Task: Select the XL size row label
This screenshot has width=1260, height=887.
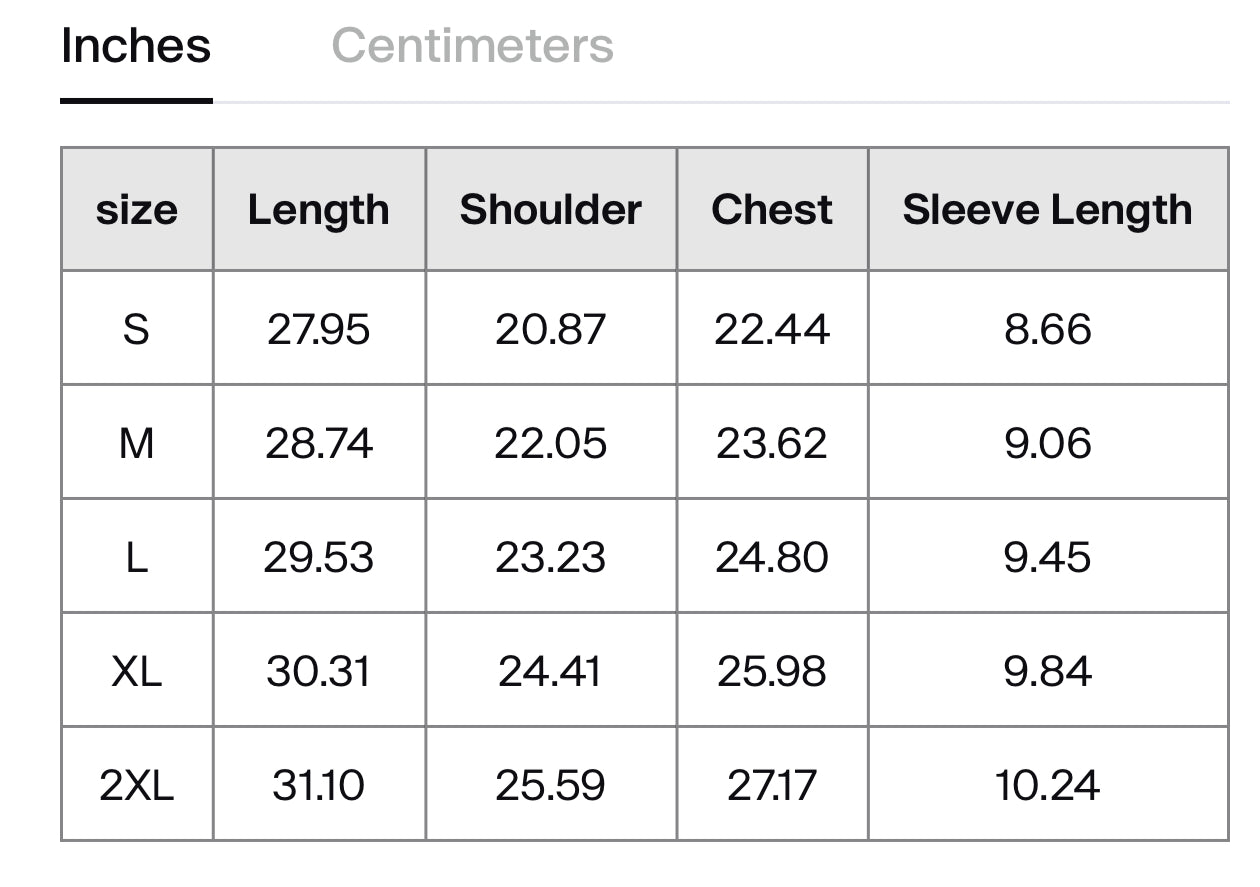Action: click(137, 671)
